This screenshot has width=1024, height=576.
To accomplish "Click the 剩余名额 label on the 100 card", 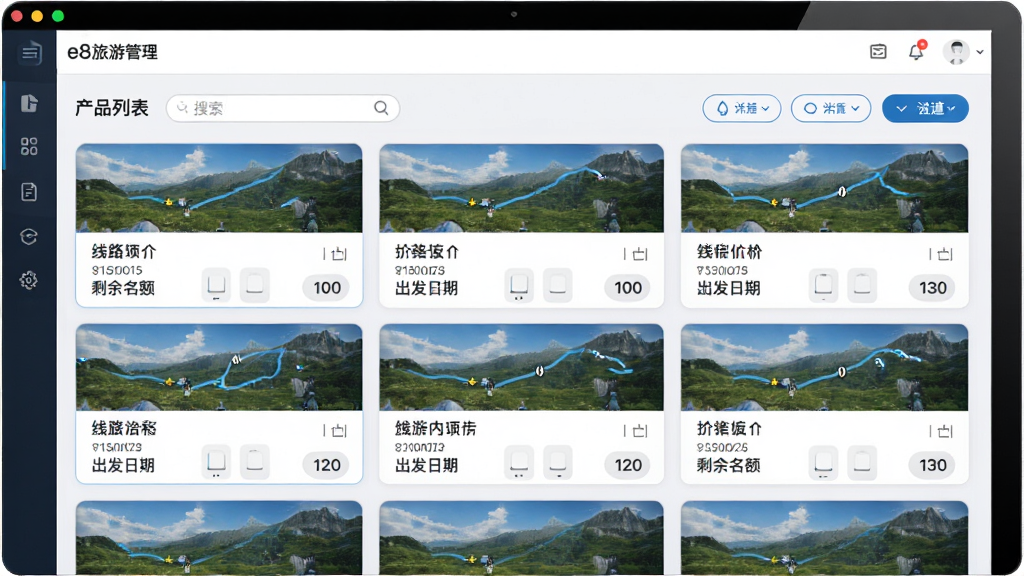I will [x=123, y=288].
